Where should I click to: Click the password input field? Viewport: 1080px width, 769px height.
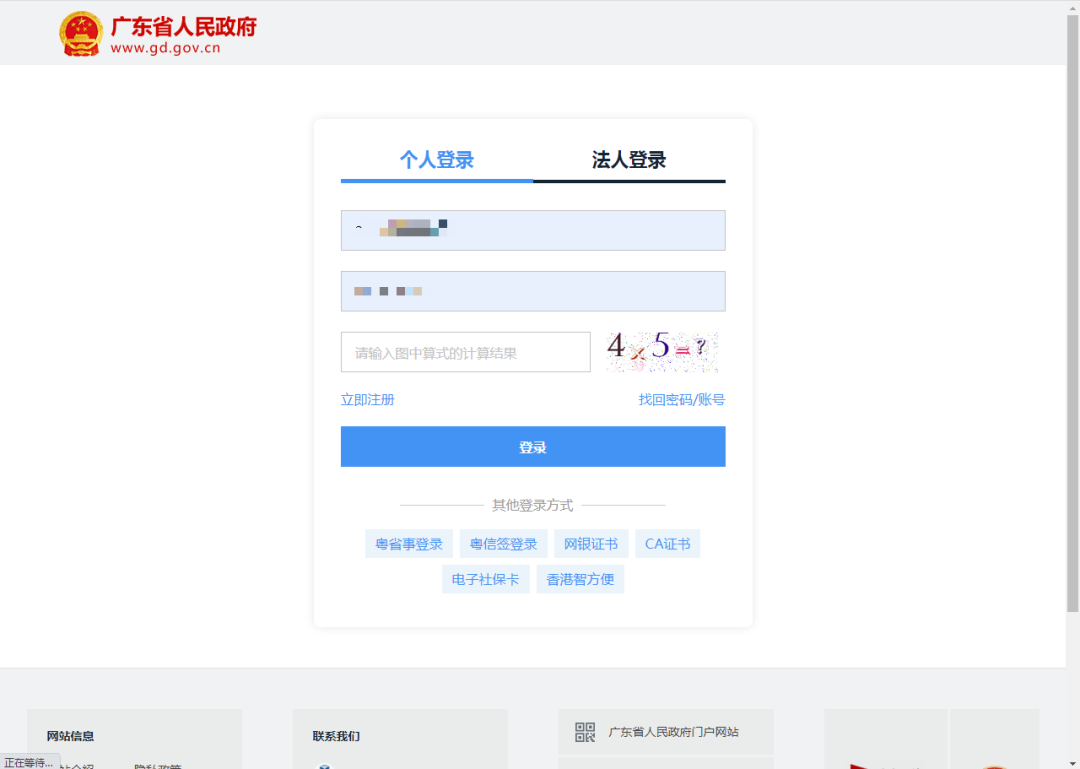click(532, 291)
